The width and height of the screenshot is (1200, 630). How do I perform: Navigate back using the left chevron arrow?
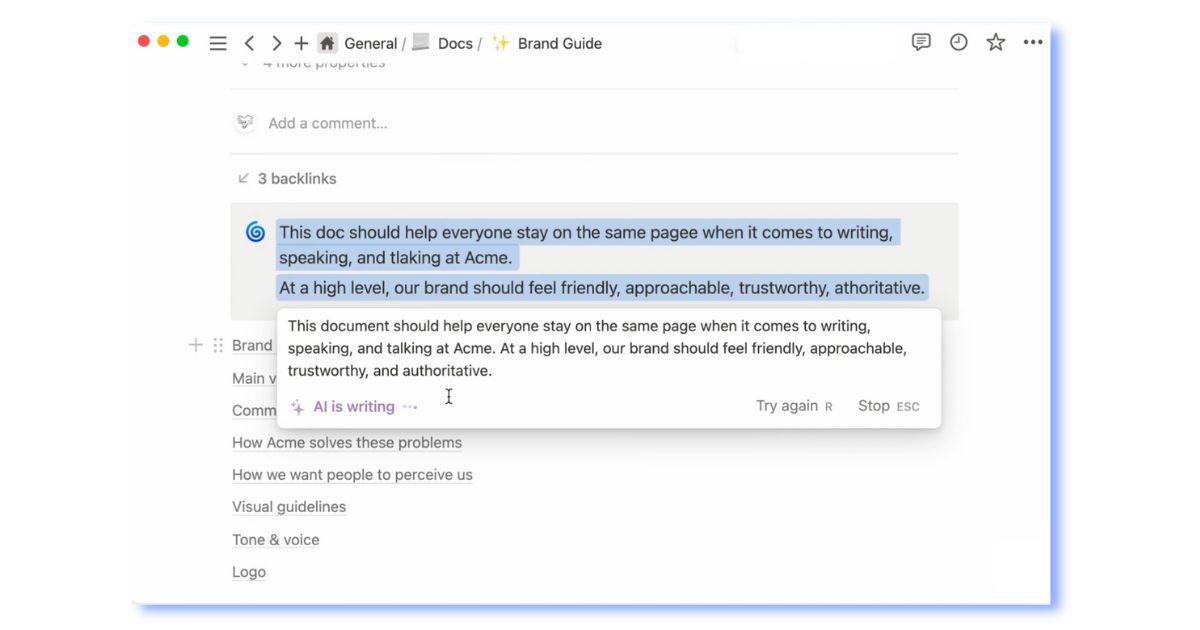[x=249, y=42]
